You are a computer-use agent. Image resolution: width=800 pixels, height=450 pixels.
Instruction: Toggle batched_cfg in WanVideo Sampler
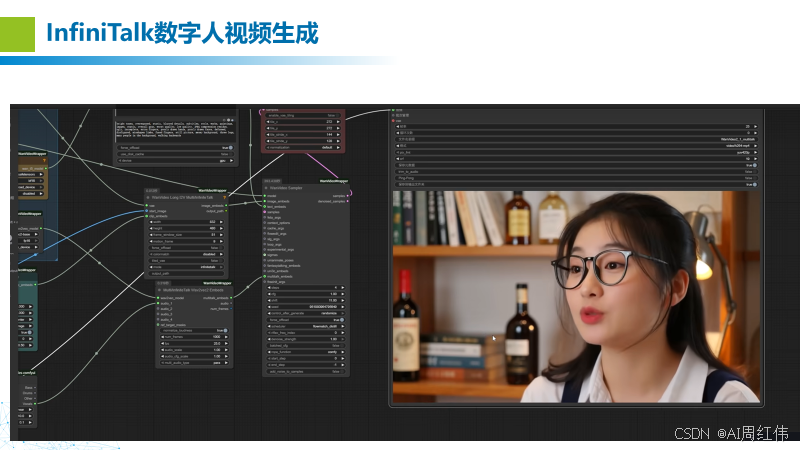(x=305, y=345)
